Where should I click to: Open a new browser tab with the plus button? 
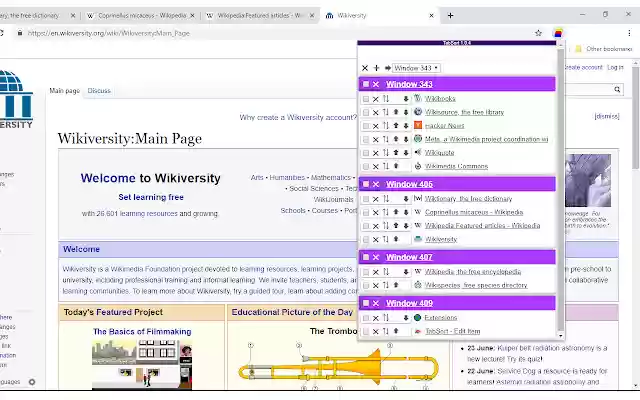coord(450,16)
